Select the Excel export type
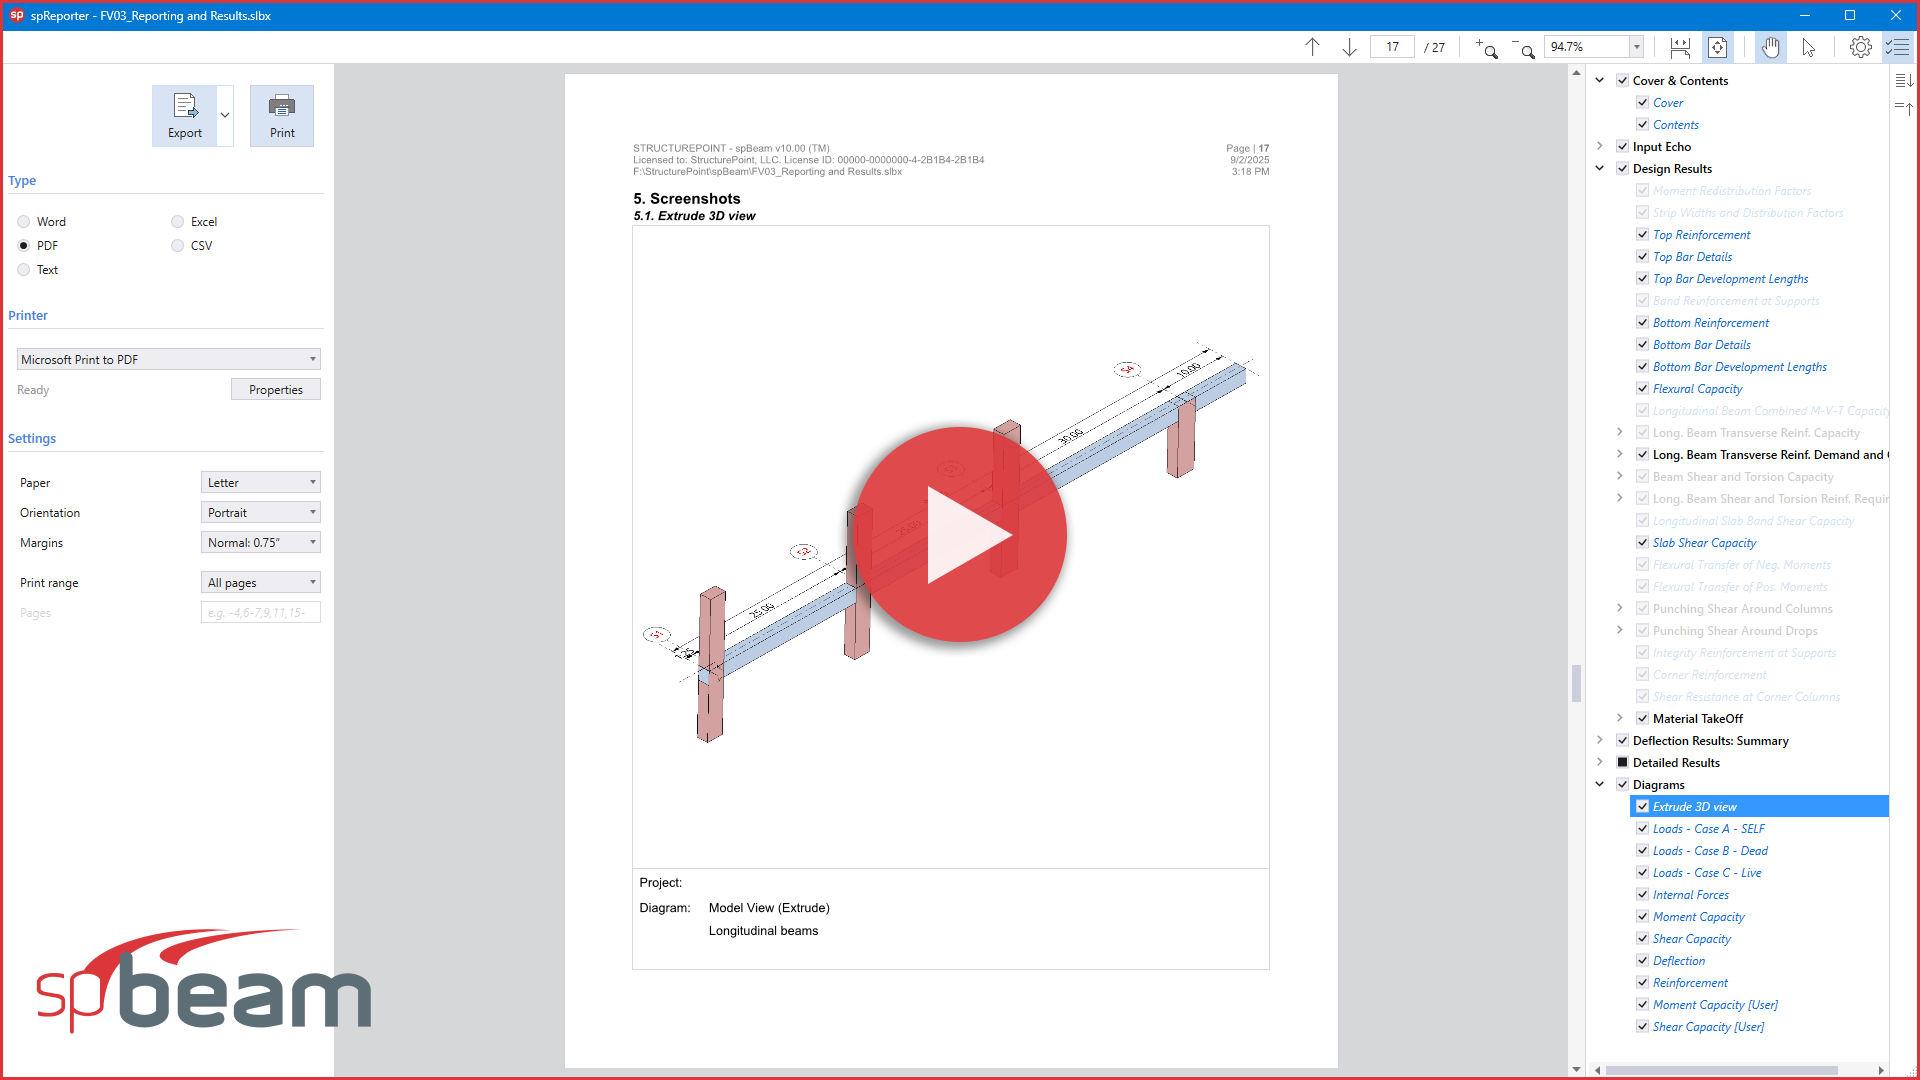The image size is (1920, 1080). pos(178,222)
